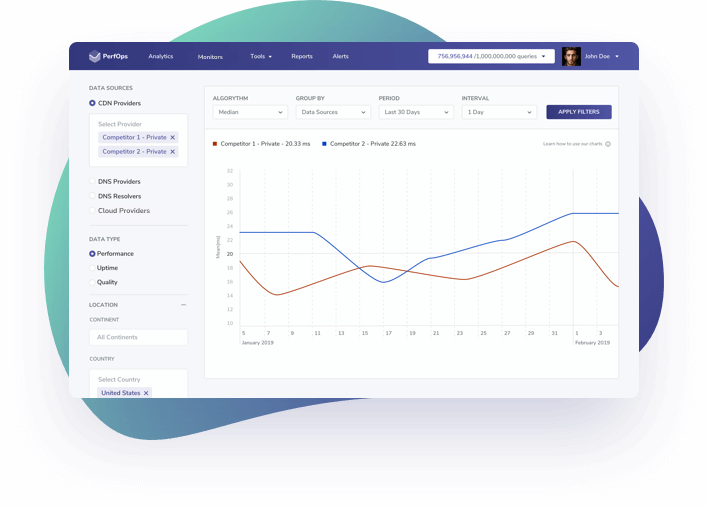Viewport: 708px width, 507px height.
Task: Expand the Tools menu dropdown
Action: coord(261,56)
